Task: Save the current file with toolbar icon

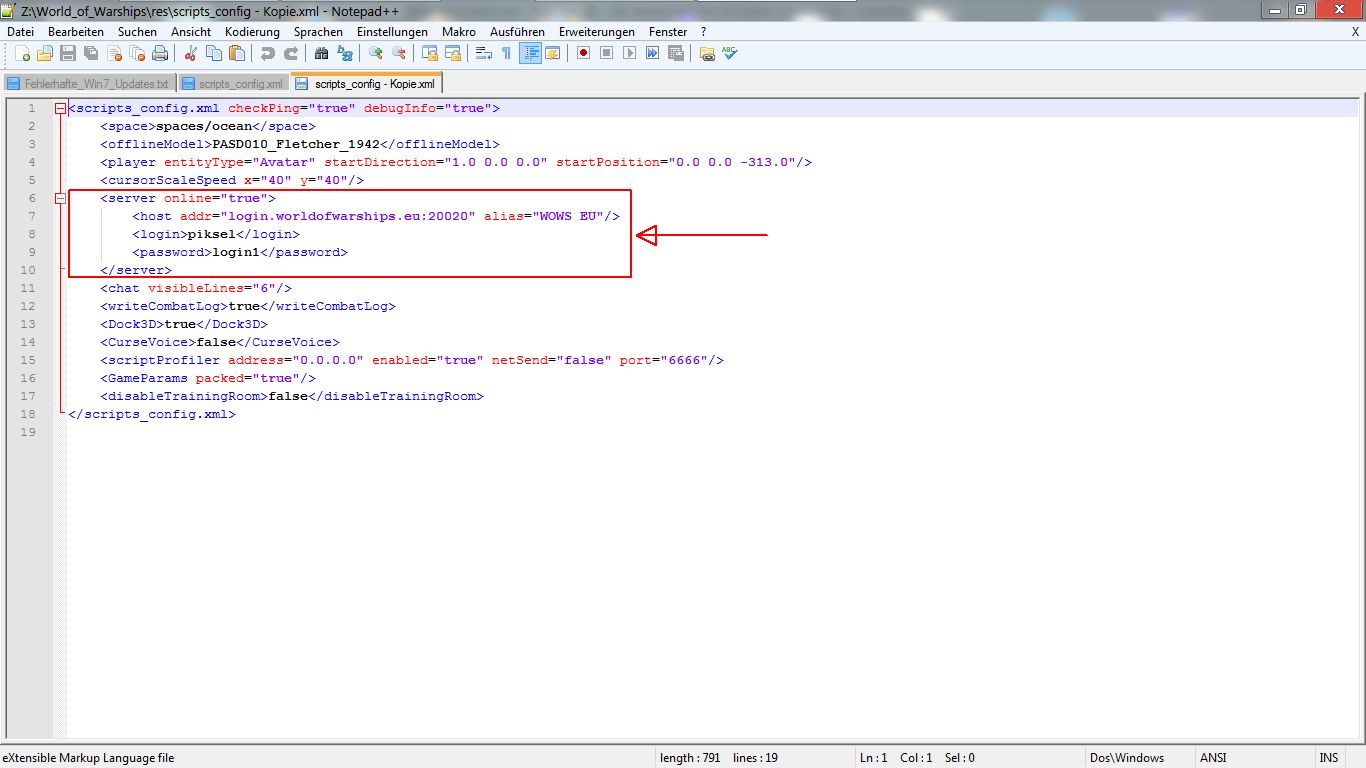Action: point(67,53)
